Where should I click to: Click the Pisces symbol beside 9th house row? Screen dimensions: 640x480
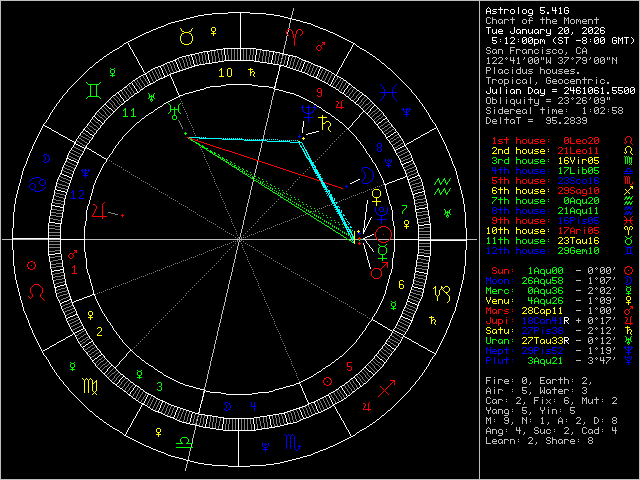tap(629, 221)
